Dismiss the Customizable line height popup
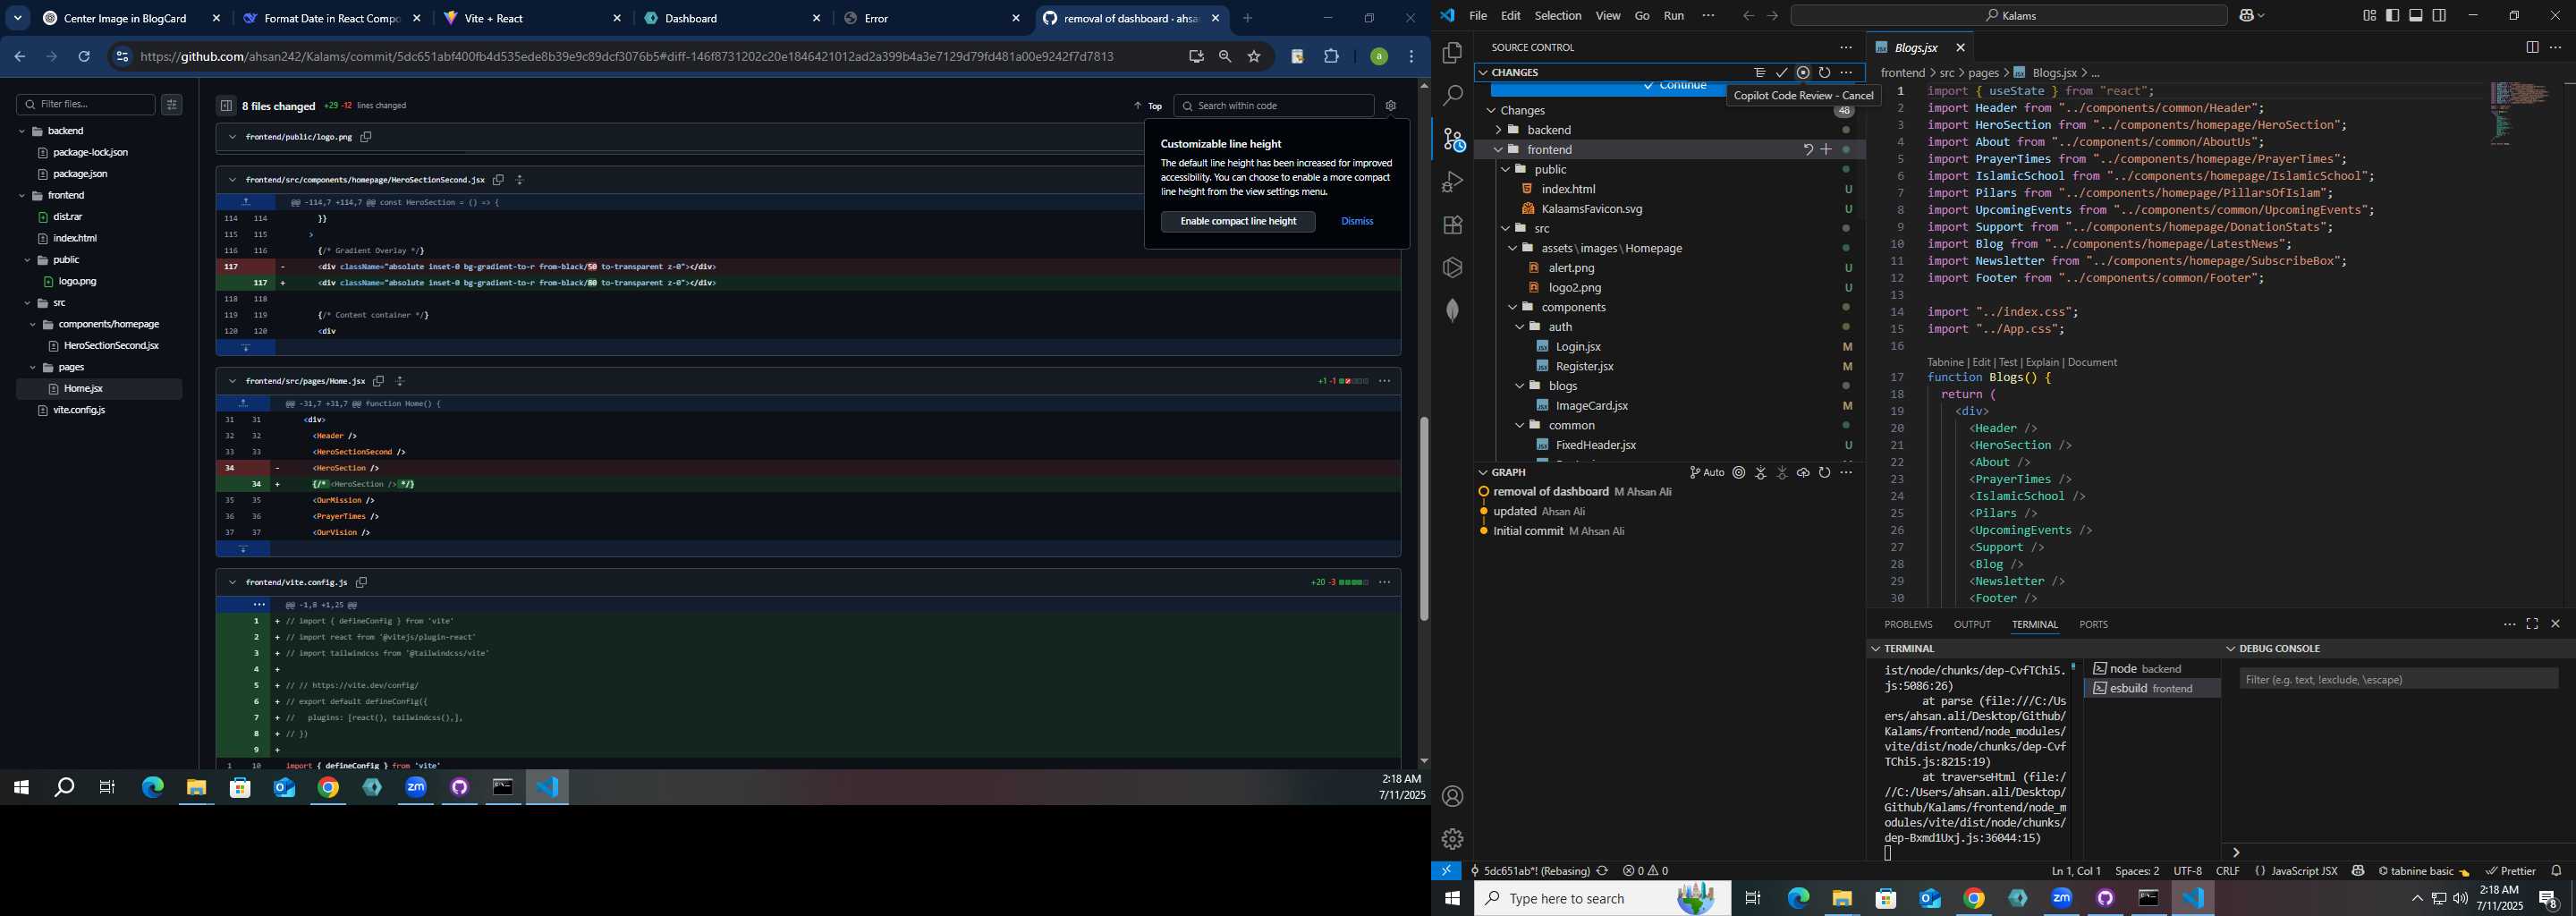The height and width of the screenshot is (916, 2576). [1357, 221]
